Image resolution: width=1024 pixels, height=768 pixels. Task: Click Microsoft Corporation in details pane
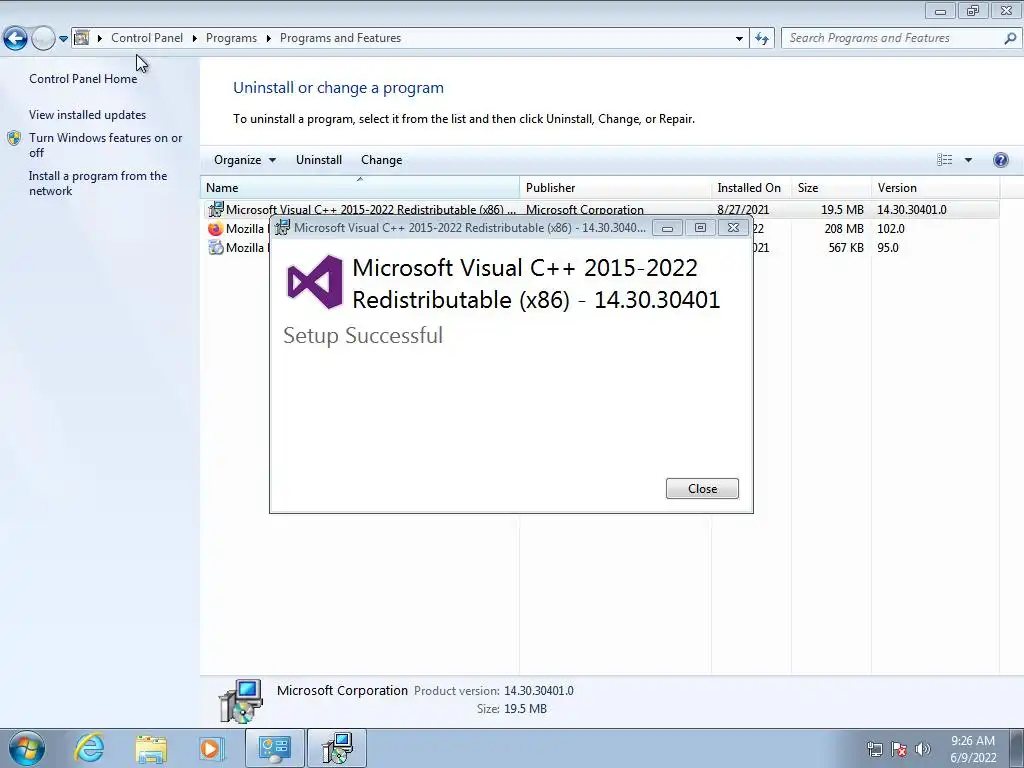click(x=342, y=690)
